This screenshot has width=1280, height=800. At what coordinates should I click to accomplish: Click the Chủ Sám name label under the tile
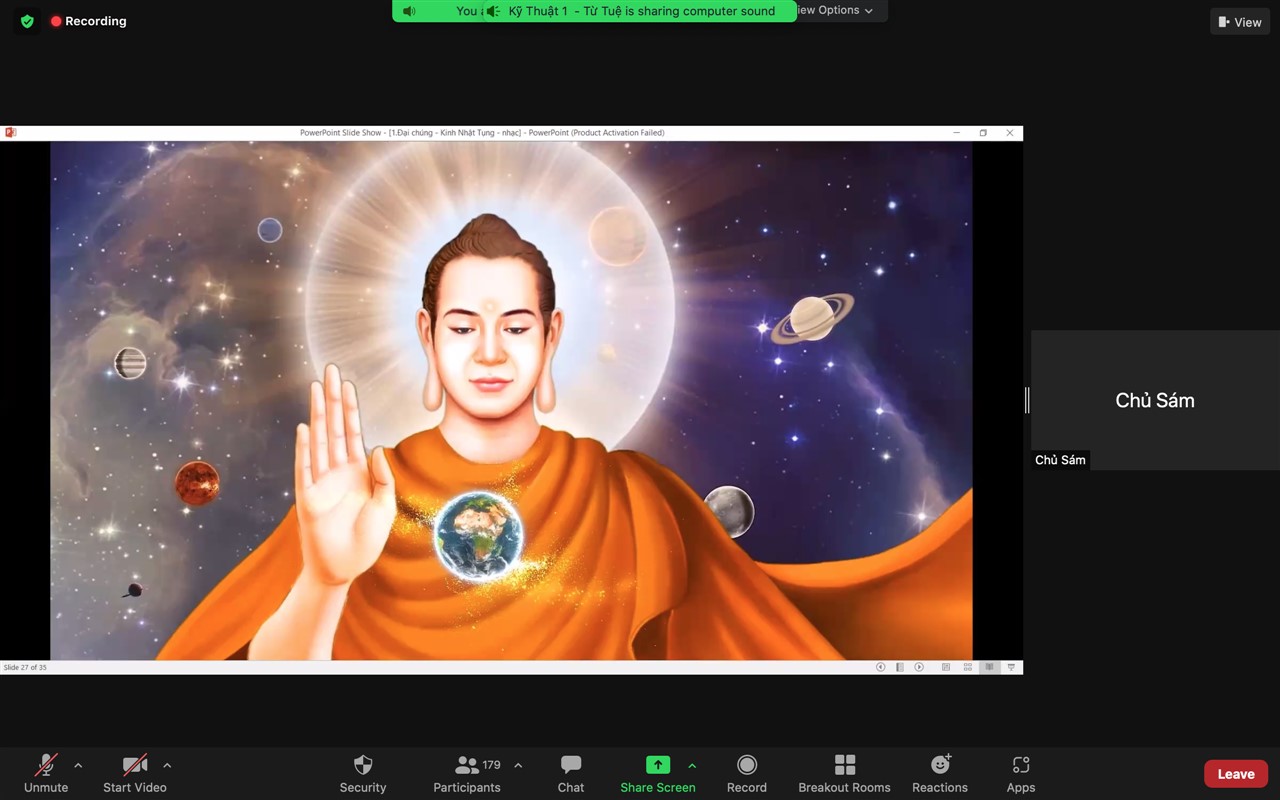click(x=1060, y=460)
